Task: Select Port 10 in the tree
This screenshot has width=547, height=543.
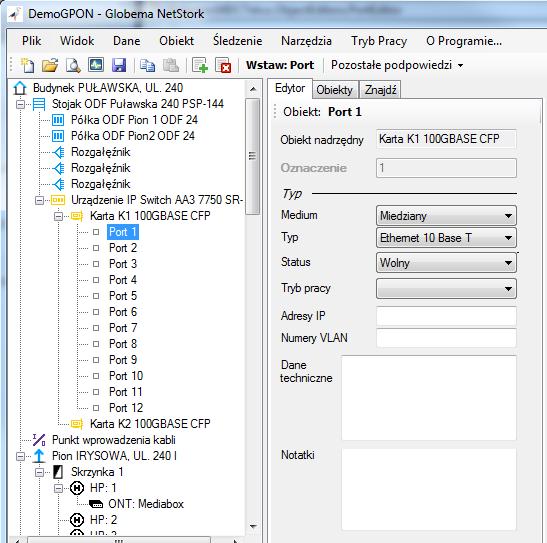Action: (x=126, y=376)
